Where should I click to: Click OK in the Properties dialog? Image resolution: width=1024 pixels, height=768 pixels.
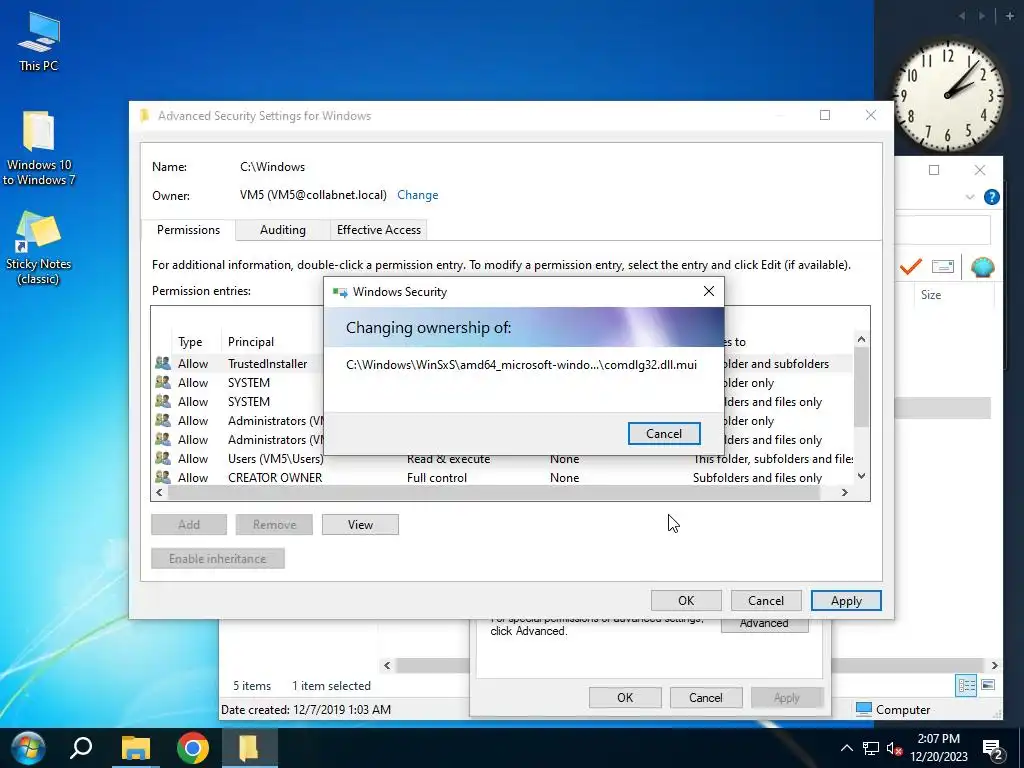625,697
